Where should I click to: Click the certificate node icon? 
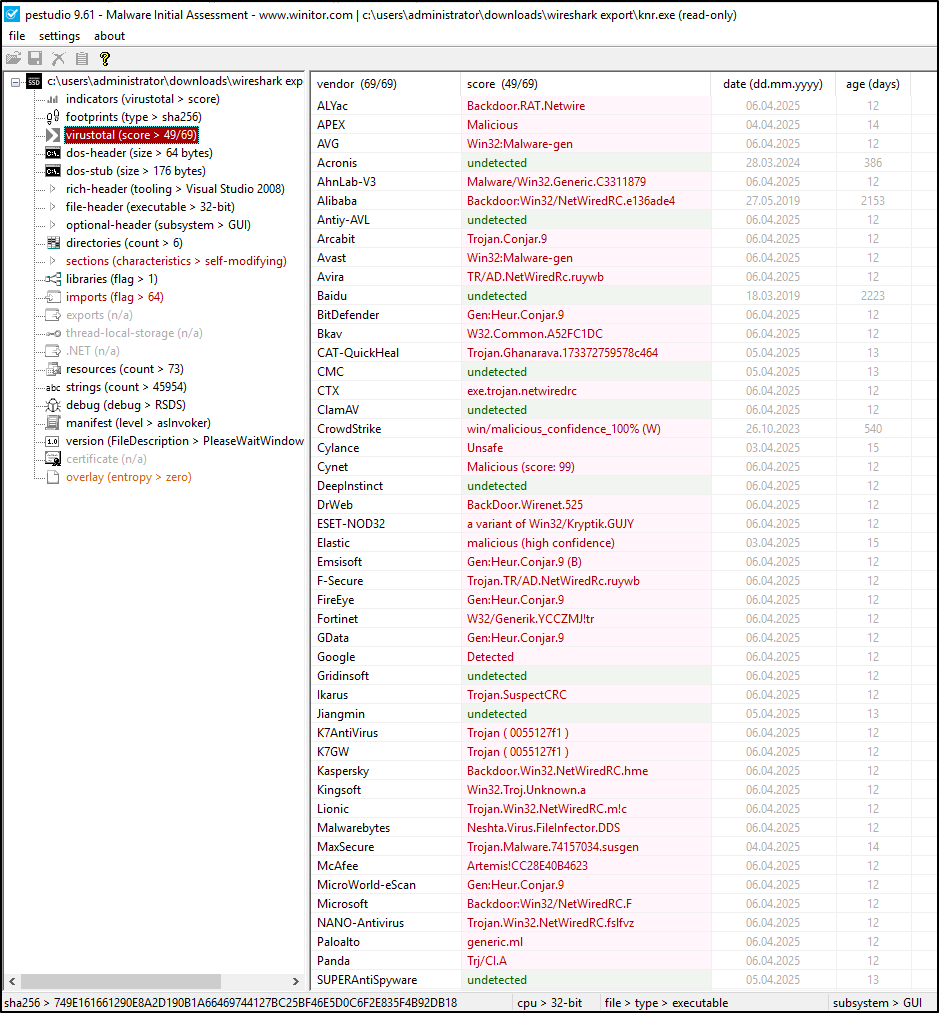(x=53, y=459)
